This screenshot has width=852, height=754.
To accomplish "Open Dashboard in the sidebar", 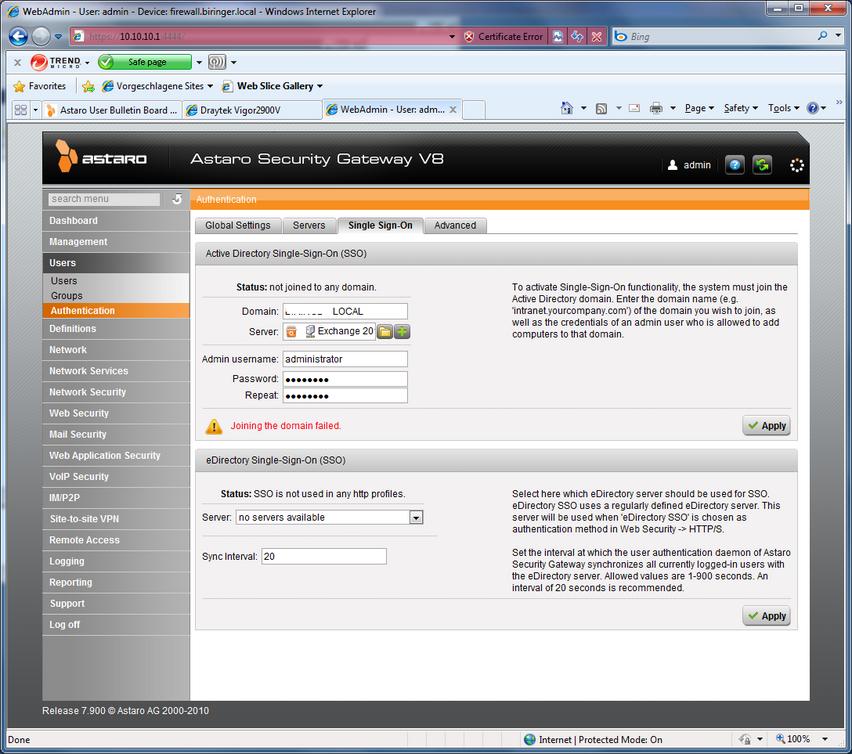I will [116, 221].
